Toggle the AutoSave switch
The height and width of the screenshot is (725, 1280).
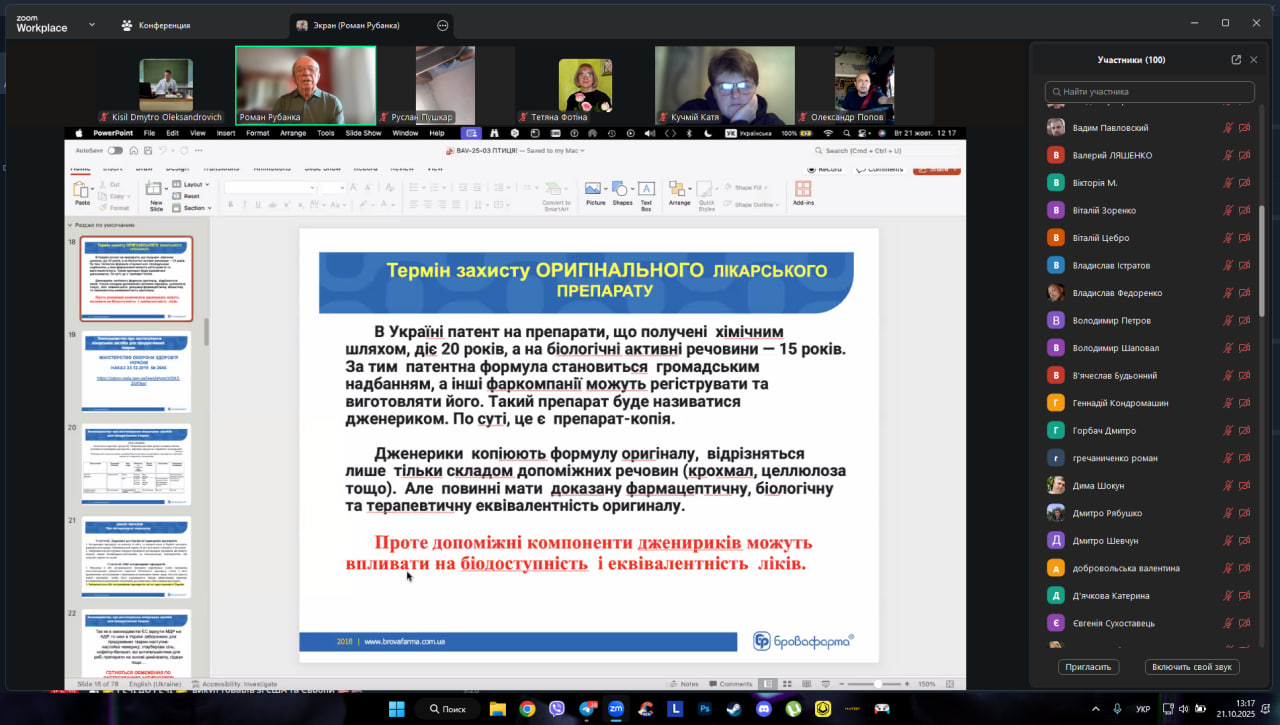115,151
